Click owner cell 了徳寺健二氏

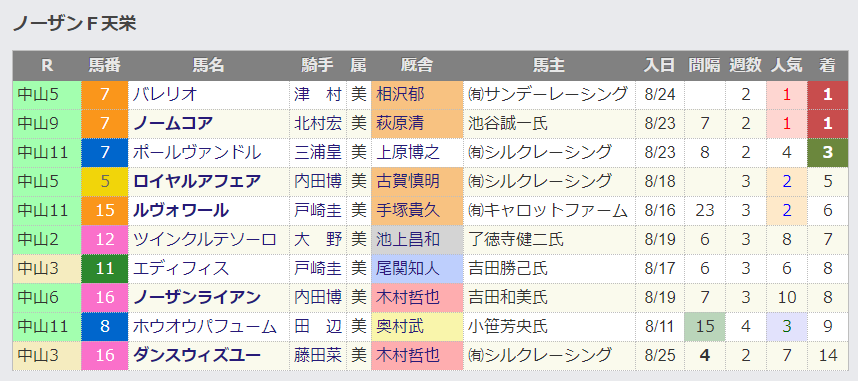(549, 239)
